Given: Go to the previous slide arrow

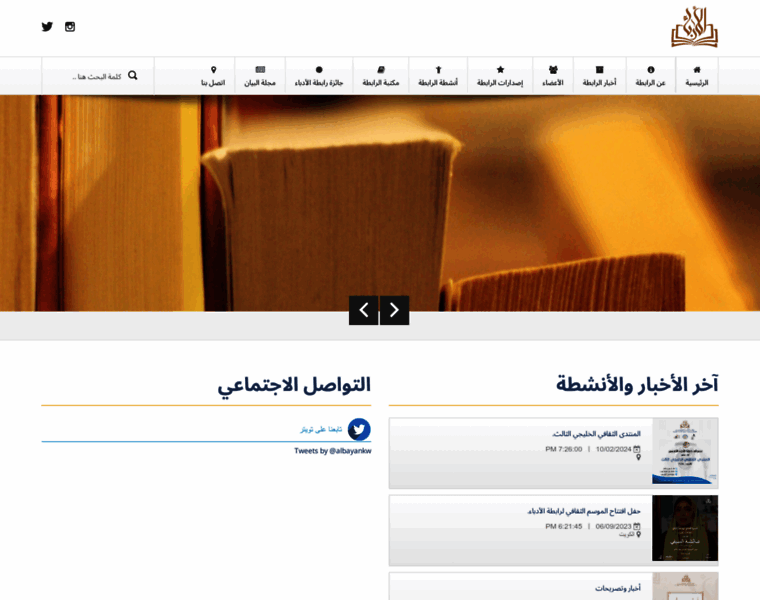Looking at the screenshot, I should (x=364, y=310).
